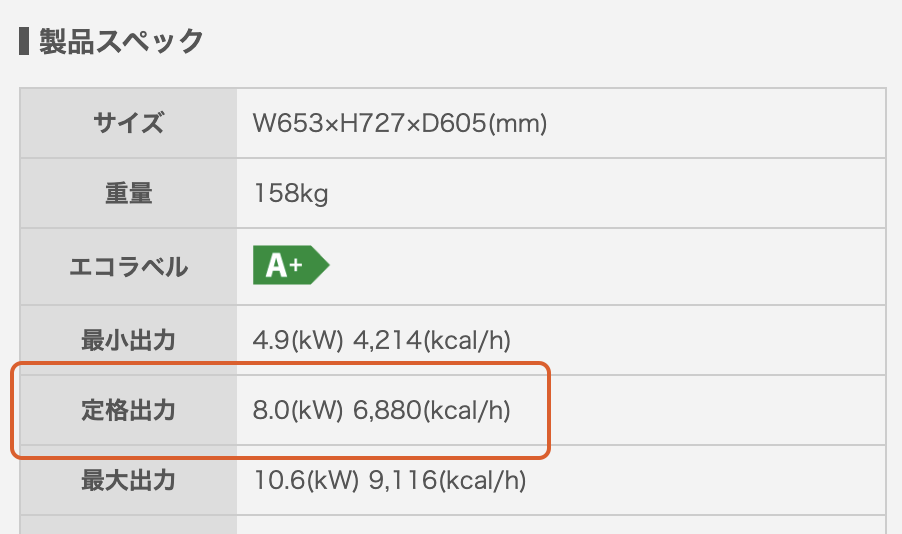The image size is (902, 534).
Task: Click the 9,116(kcal/h) value
Action: tap(446, 480)
